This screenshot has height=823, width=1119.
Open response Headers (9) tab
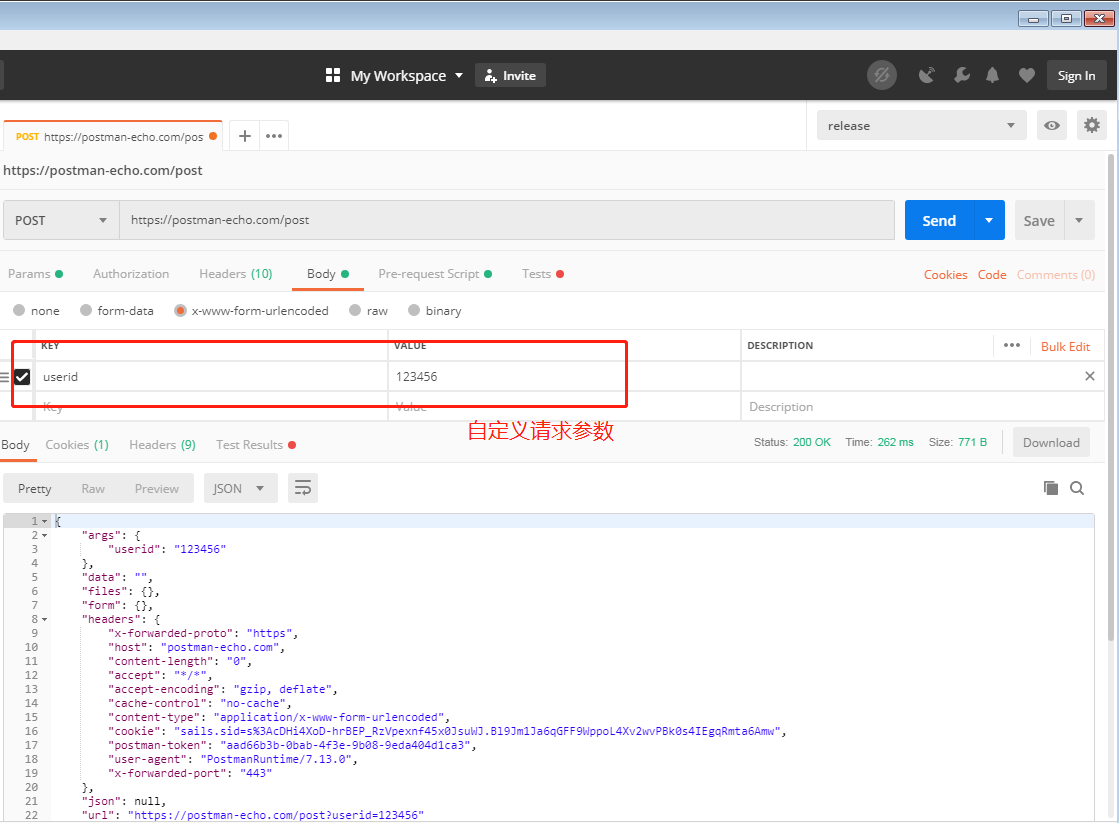coord(163,445)
